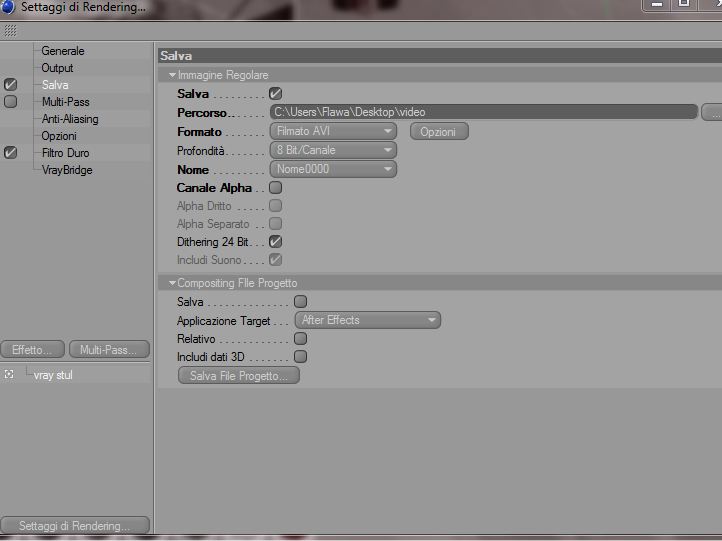Click the Dithering 24 Bit label

point(212,242)
